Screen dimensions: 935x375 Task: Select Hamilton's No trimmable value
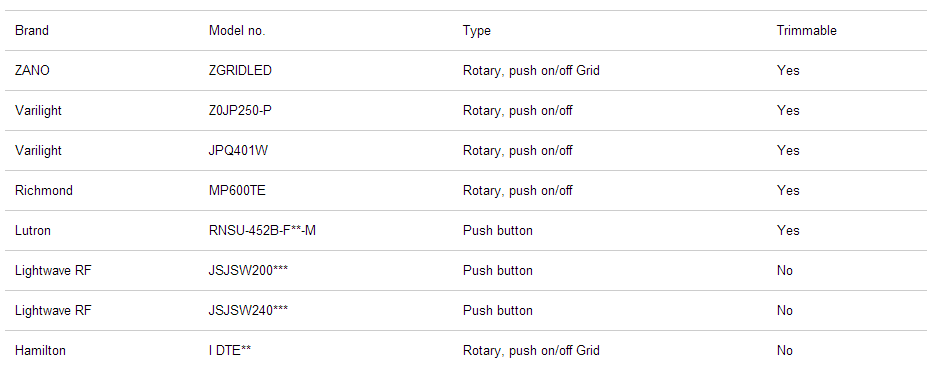pyautogui.click(x=785, y=350)
